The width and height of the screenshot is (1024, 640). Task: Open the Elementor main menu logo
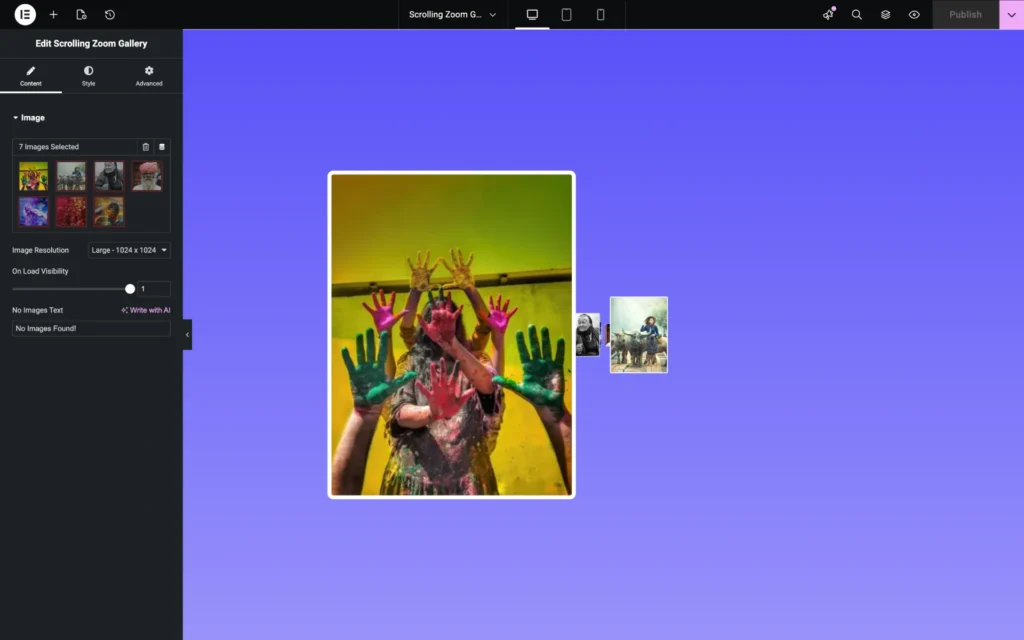[x=24, y=14]
